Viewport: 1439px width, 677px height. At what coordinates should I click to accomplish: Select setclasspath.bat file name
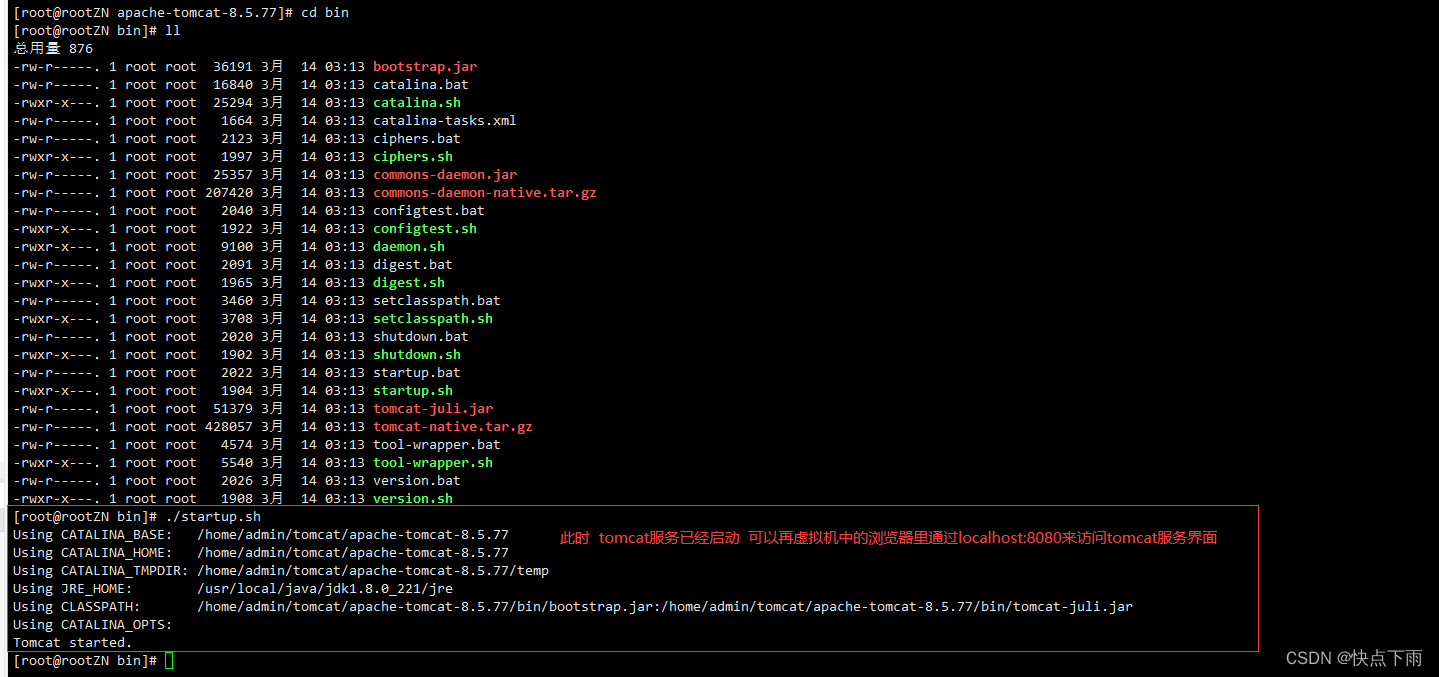pyautogui.click(x=437, y=300)
